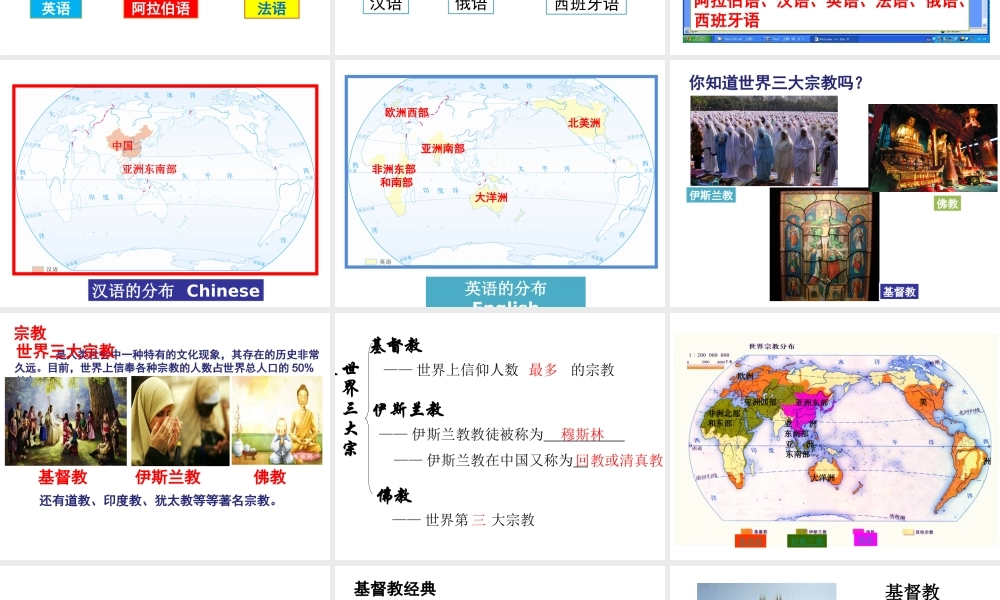
Task: Click the 欧洲 label on religion map
Action: 745,376
